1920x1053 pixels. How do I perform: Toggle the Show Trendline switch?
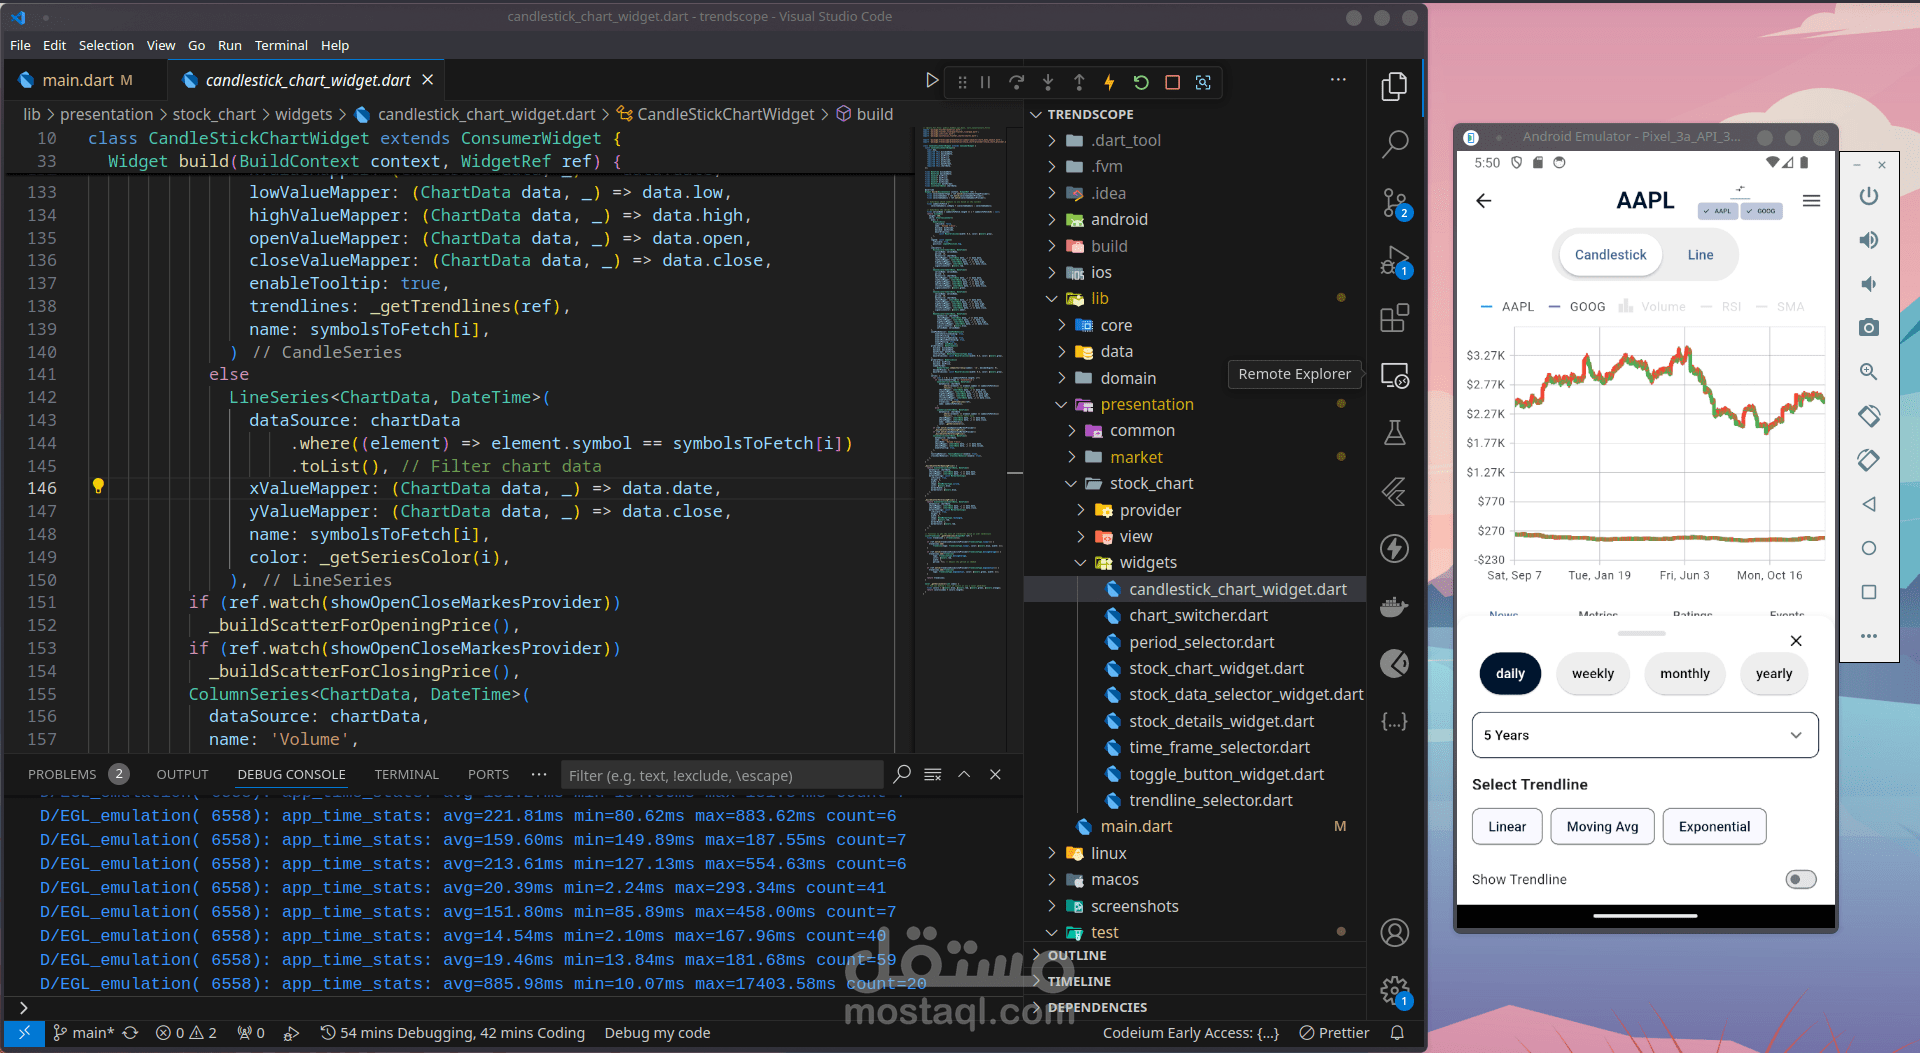[x=1800, y=879]
